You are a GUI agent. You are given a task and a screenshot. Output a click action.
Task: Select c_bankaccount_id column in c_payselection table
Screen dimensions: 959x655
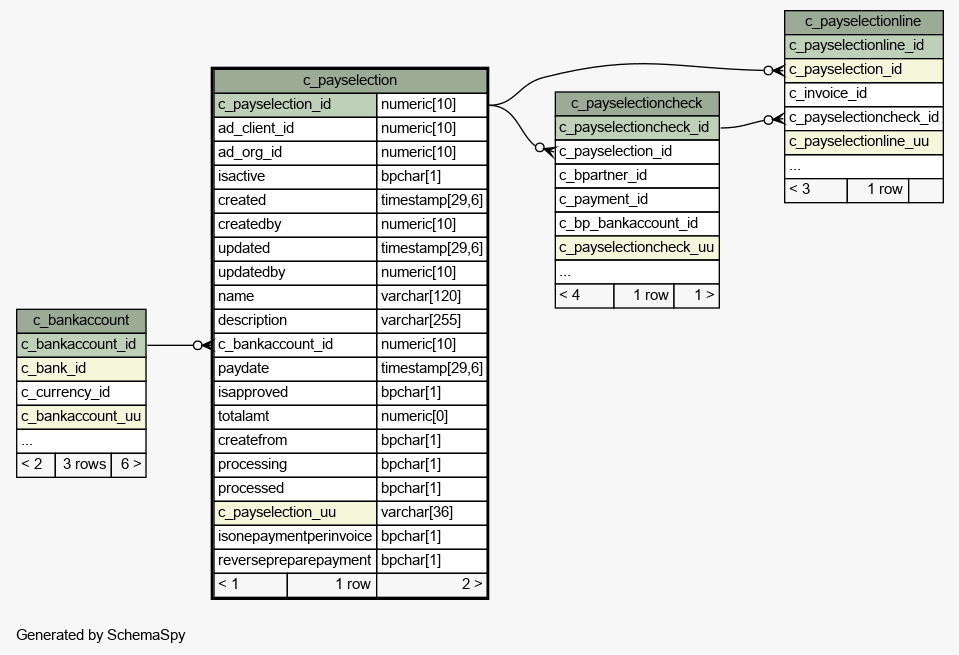click(295, 344)
